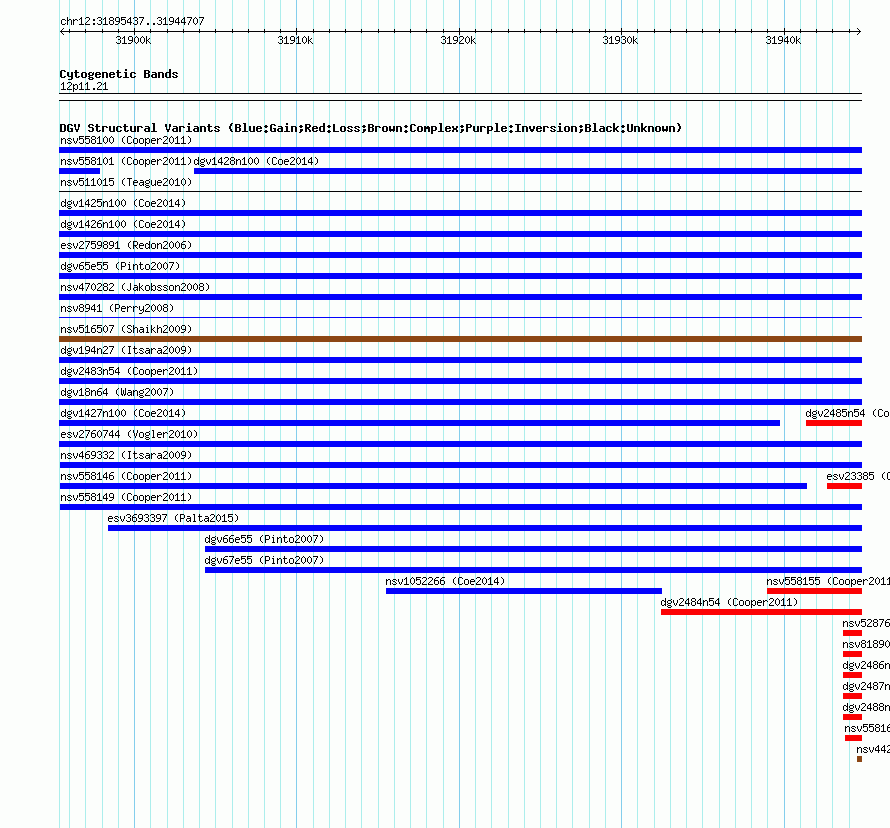Open nsv558155 (Cooper2011) loss variant
The width and height of the screenshot is (890, 828).
[x=828, y=581]
